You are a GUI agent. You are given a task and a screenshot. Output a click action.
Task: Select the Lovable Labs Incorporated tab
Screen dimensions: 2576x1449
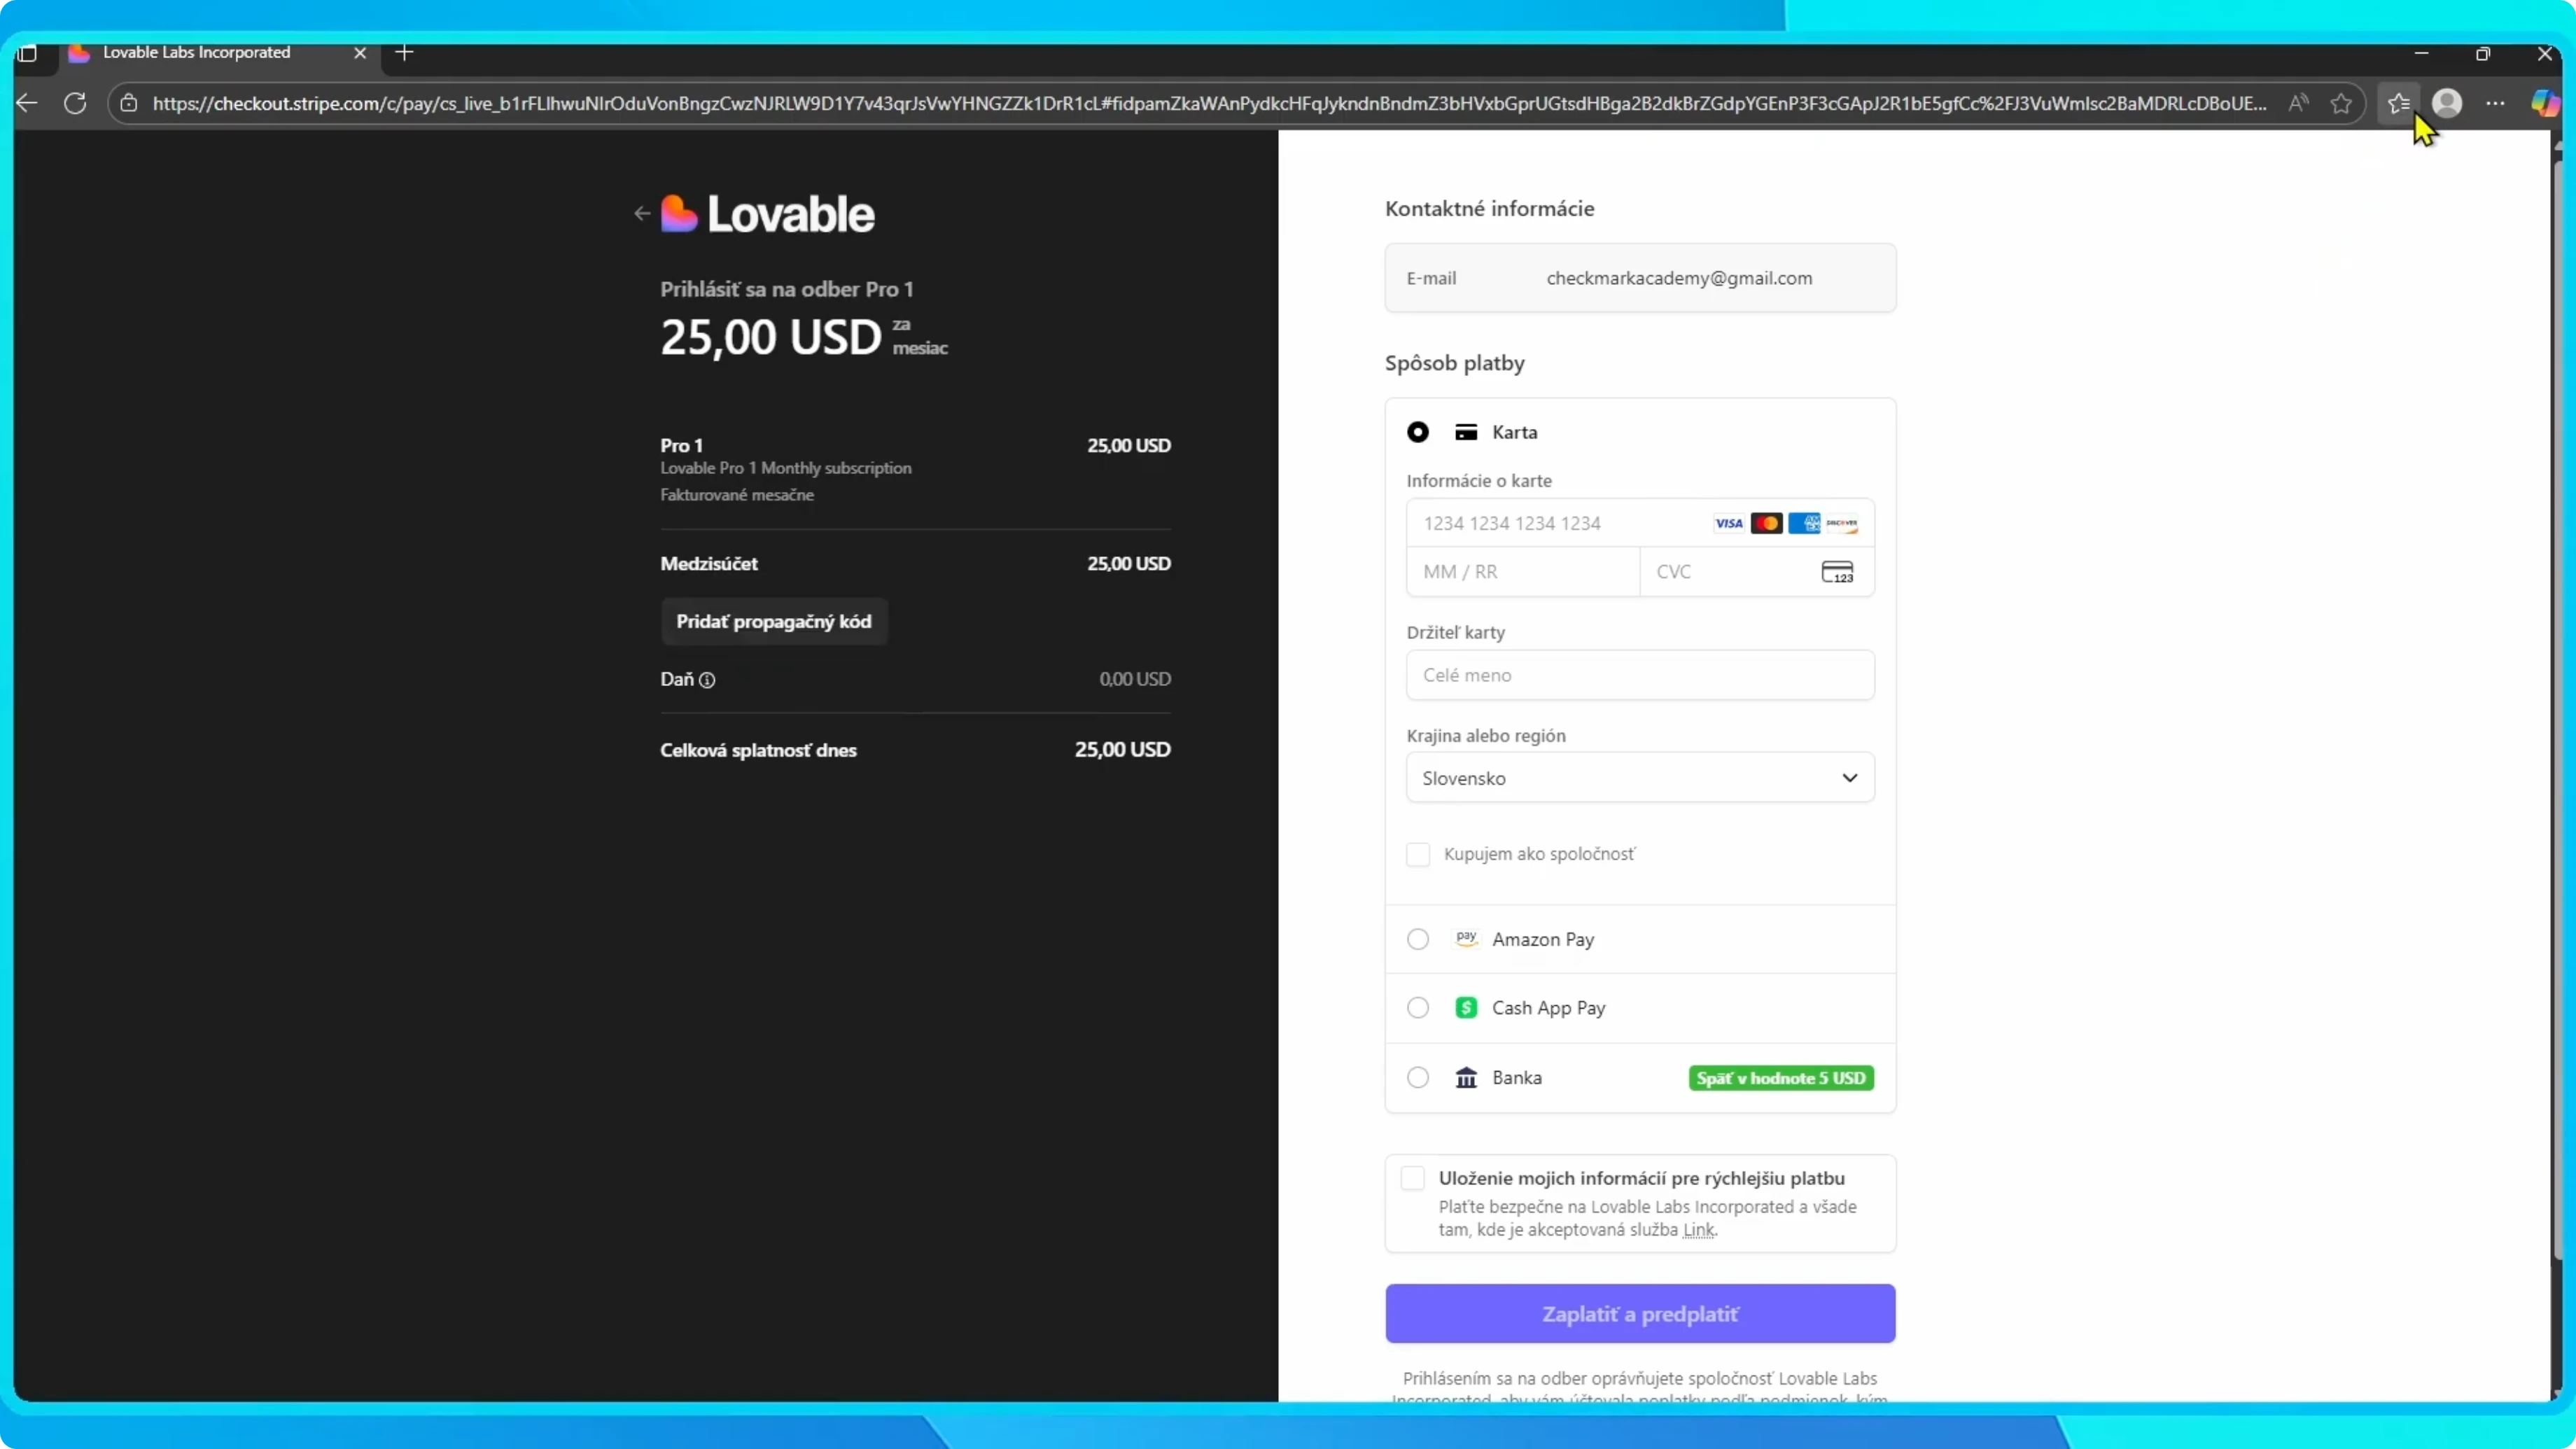[221, 53]
